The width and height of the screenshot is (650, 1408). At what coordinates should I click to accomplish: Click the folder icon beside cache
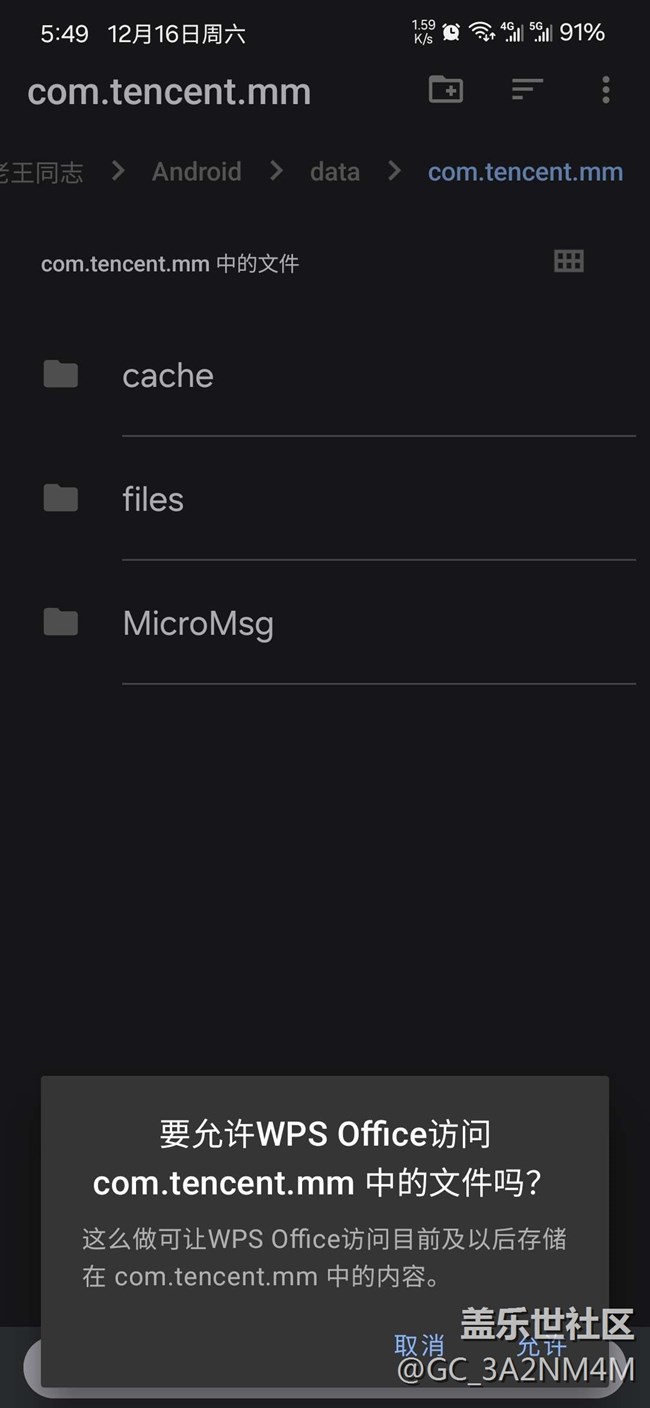click(x=61, y=375)
